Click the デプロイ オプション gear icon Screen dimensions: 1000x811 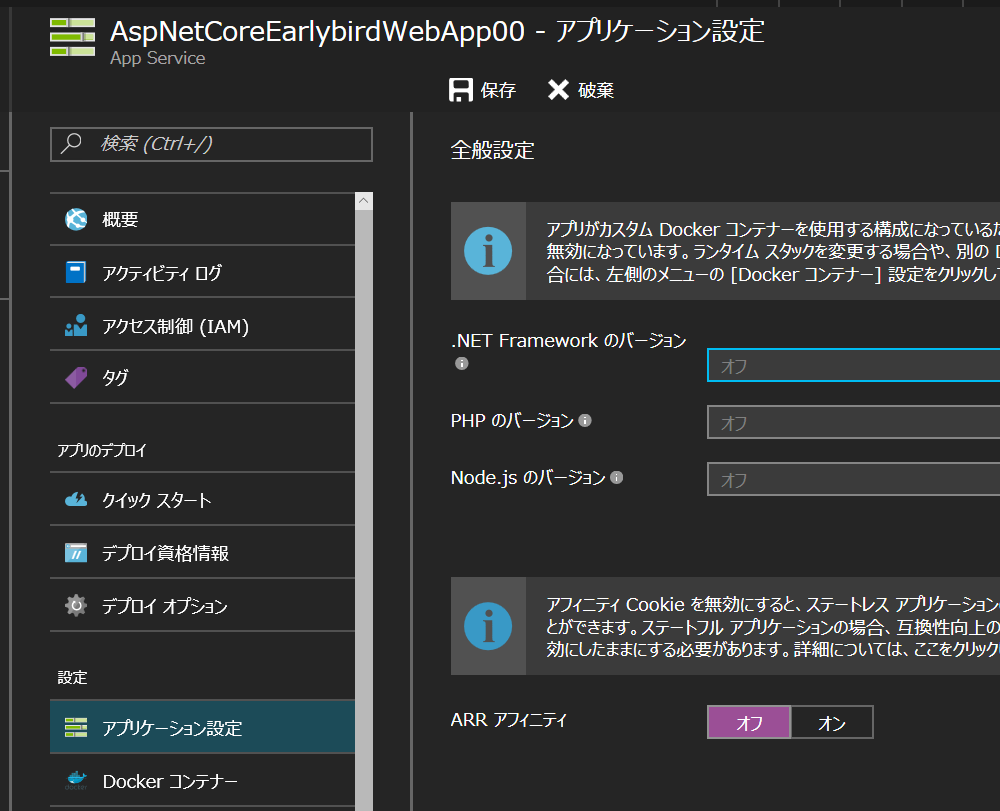pyautogui.click(x=76, y=605)
